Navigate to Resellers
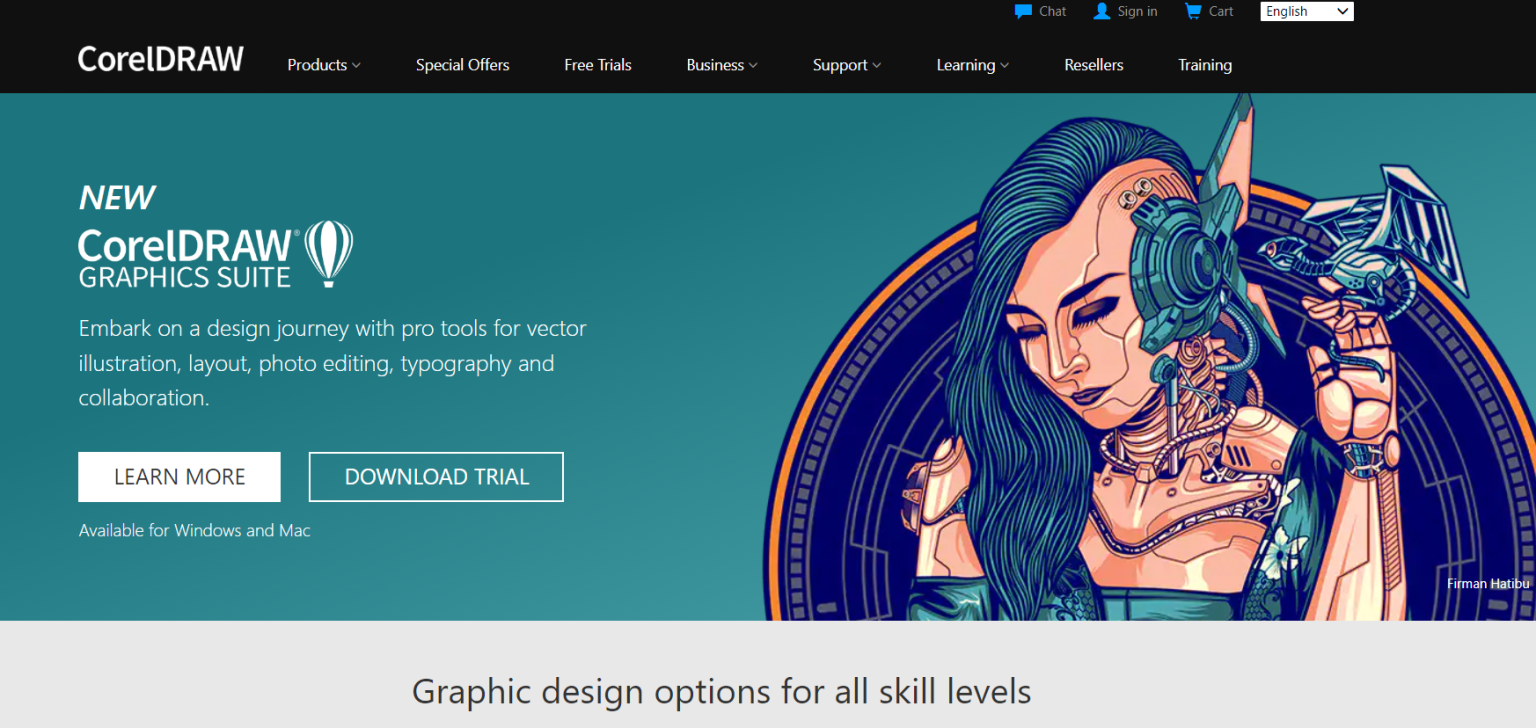This screenshot has height=728, width=1536. click(1093, 65)
